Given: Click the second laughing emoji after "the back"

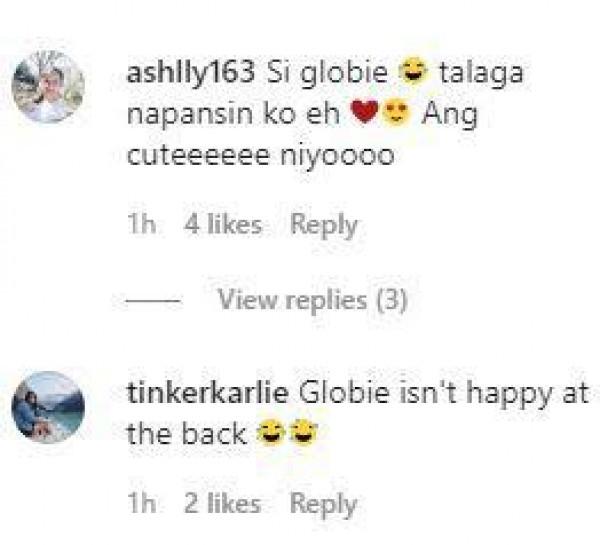Looking at the screenshot, I should tap(303, 432).
